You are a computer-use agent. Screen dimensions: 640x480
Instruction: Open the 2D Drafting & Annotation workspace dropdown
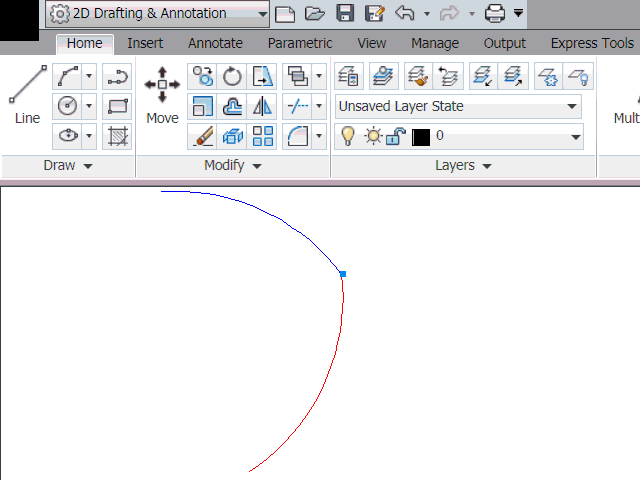tap(158, 13)
